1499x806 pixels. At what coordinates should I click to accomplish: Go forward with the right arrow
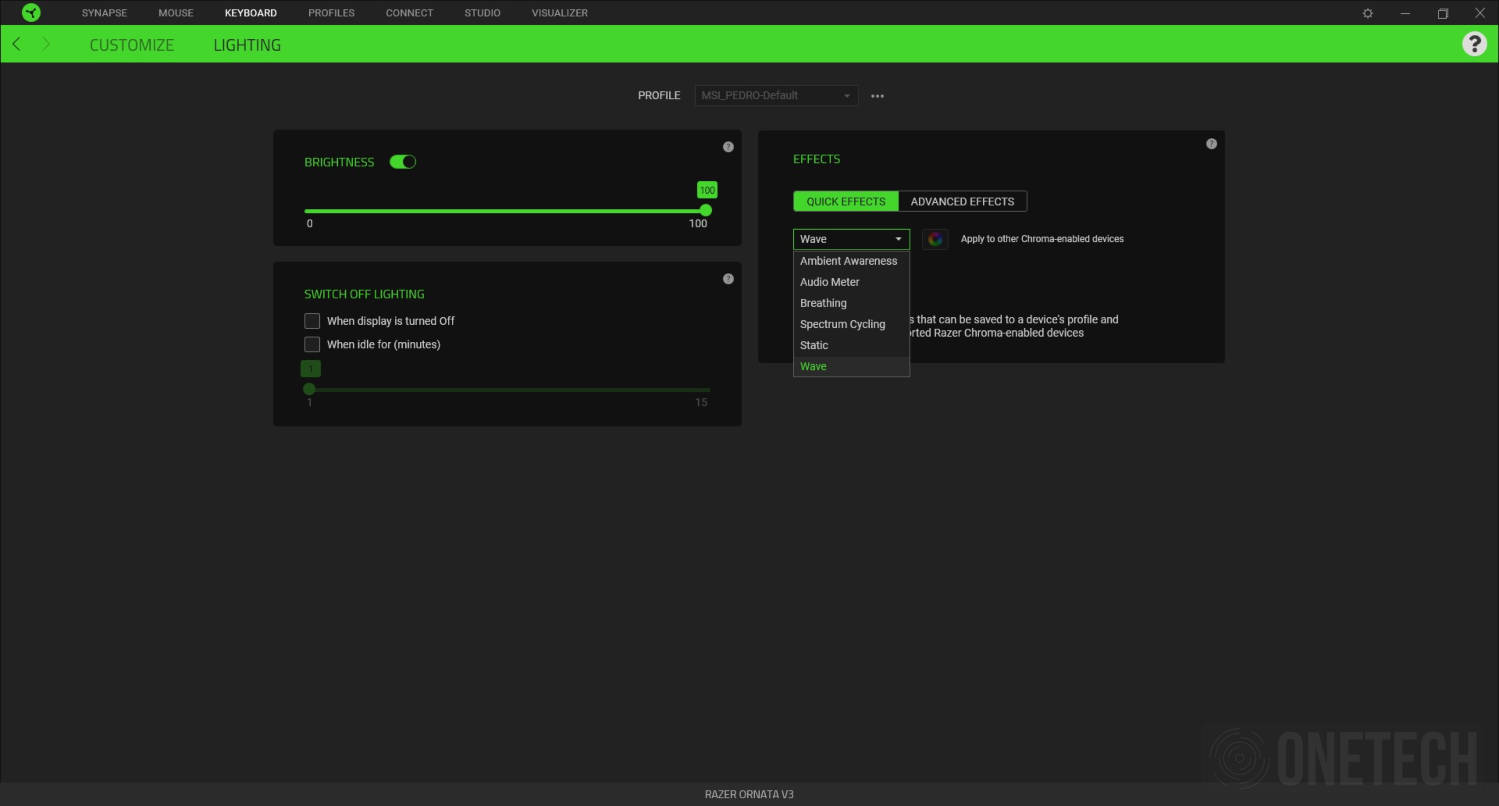pyautogui.click(x=46, y=44)
